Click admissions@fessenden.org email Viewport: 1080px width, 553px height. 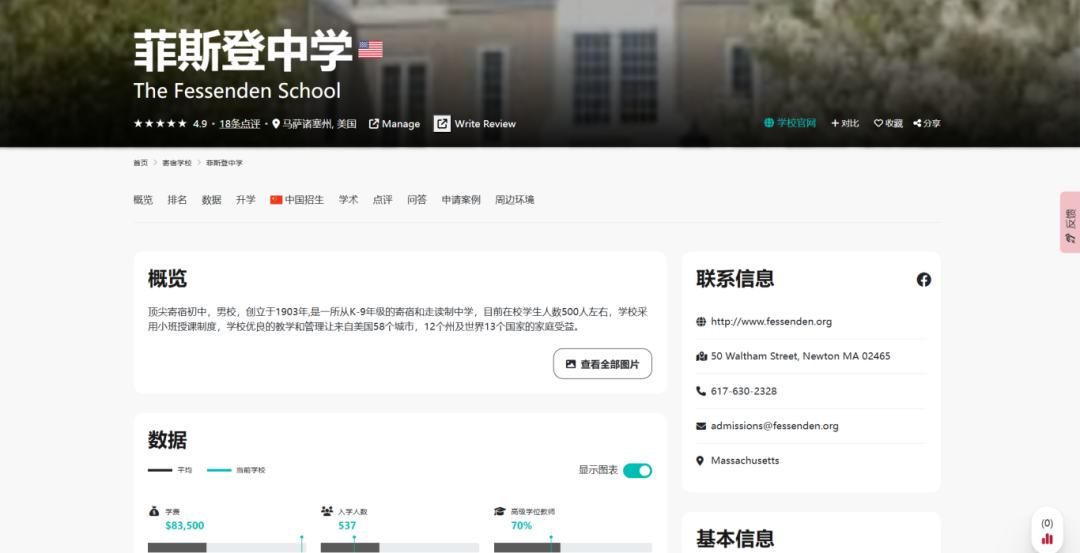775,426
